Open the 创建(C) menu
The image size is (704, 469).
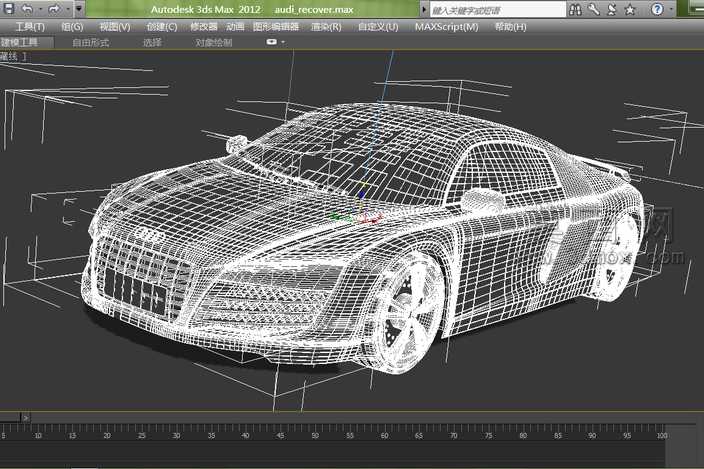click(162, 27)
